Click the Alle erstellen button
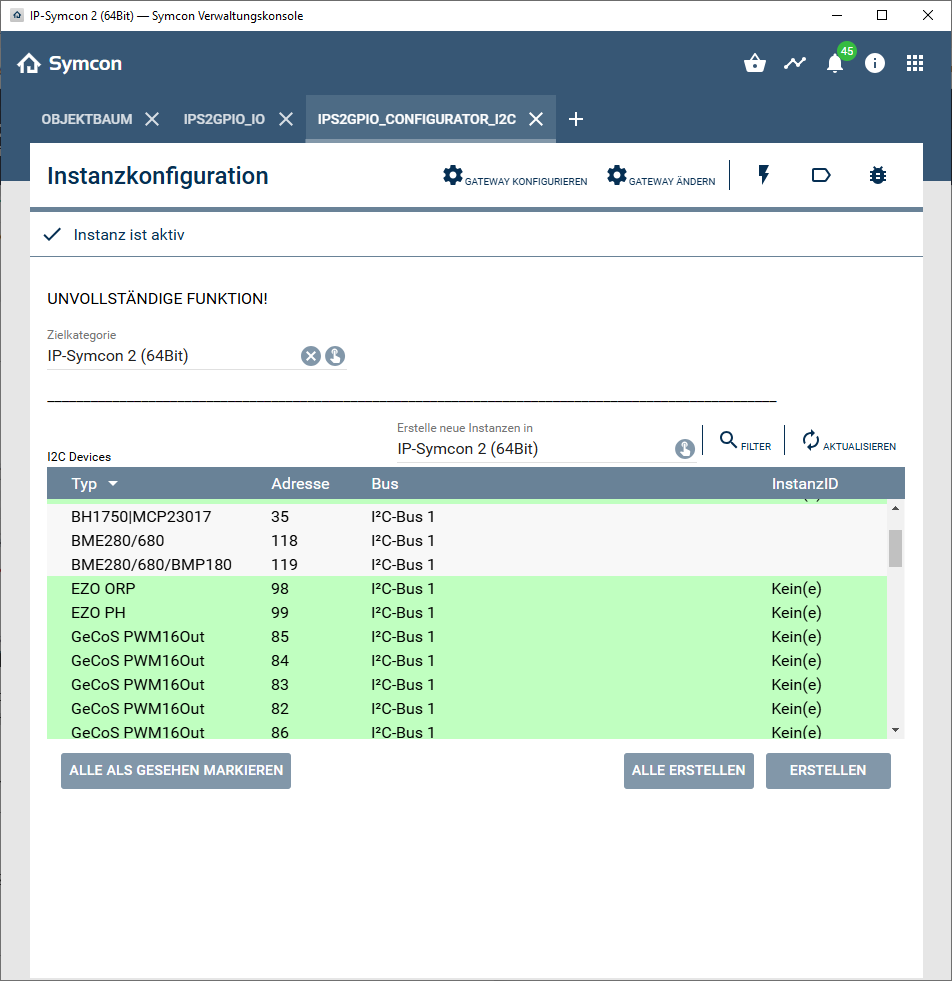The width and height of the screenshot is (952, 981). (689, 771)
